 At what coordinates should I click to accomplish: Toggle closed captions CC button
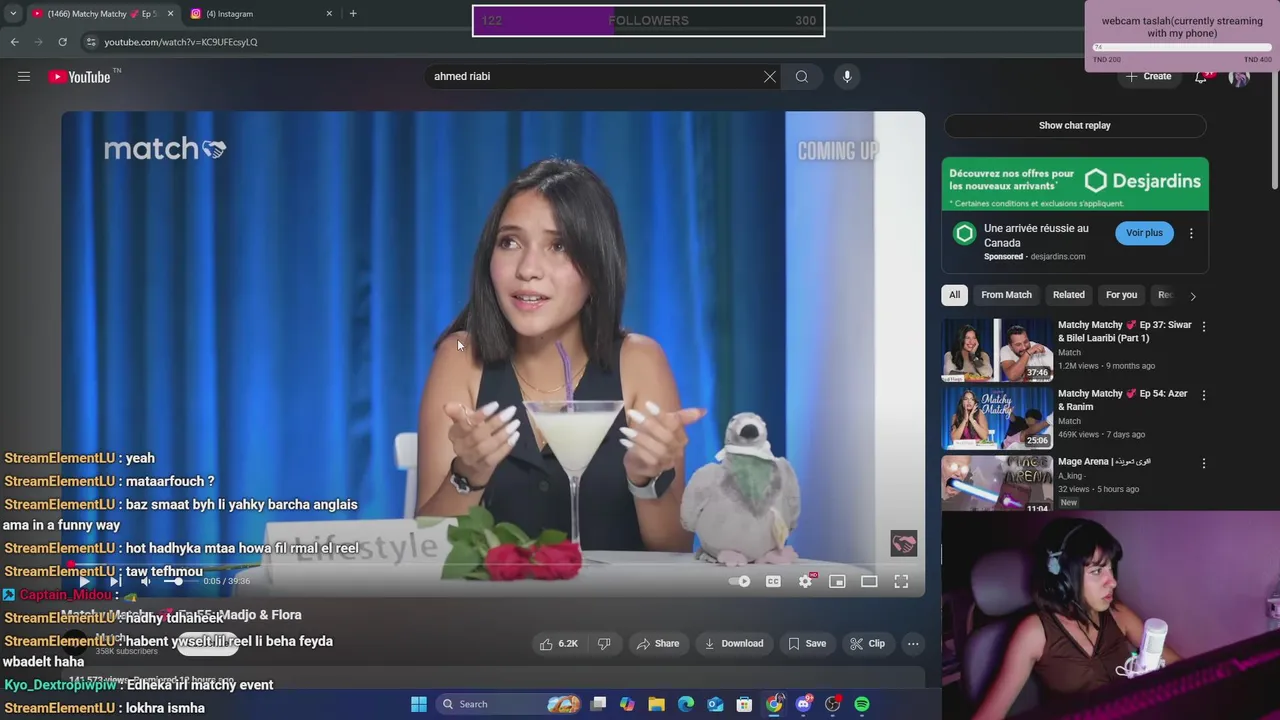[x=773, y=581]
